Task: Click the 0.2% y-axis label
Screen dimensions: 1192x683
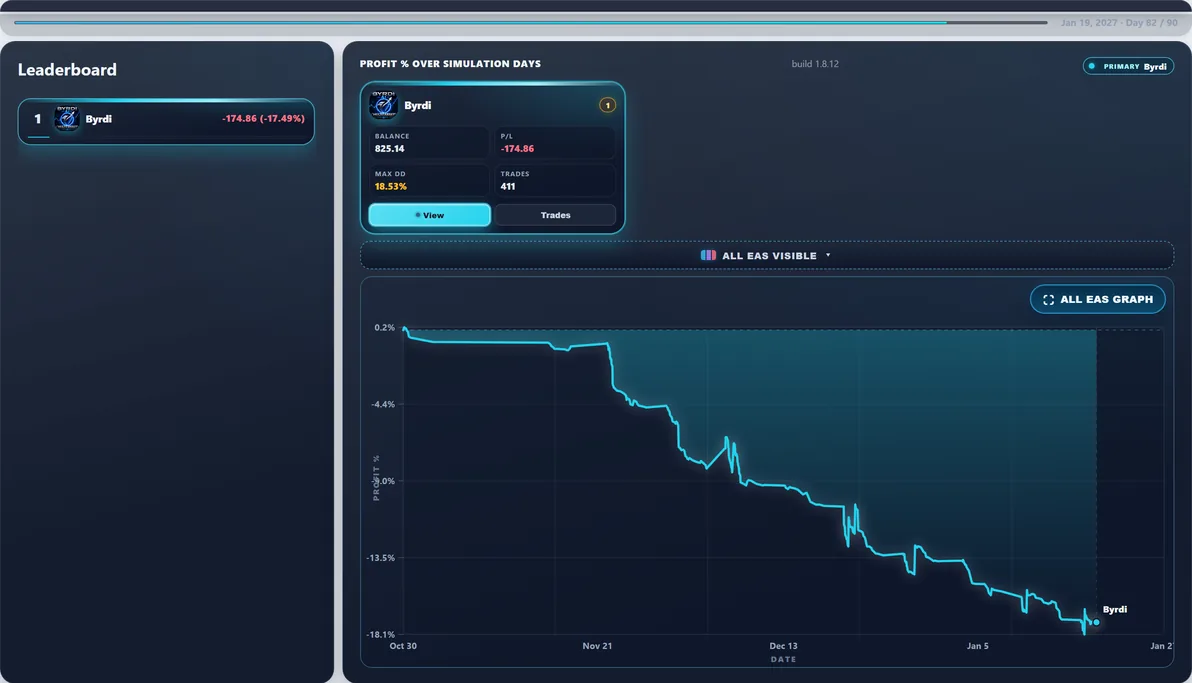Action: pyautogui.click(x=385, y=328)
